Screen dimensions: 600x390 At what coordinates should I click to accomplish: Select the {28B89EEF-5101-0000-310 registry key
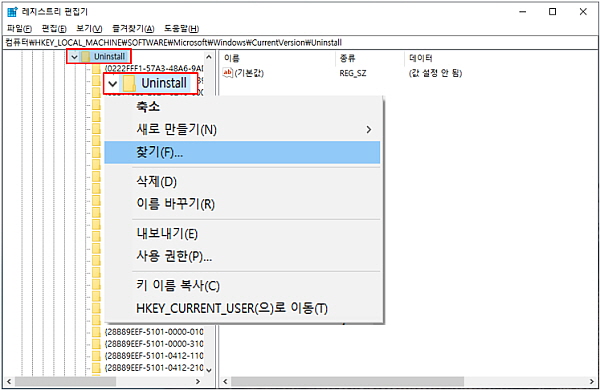coord(154,343)
